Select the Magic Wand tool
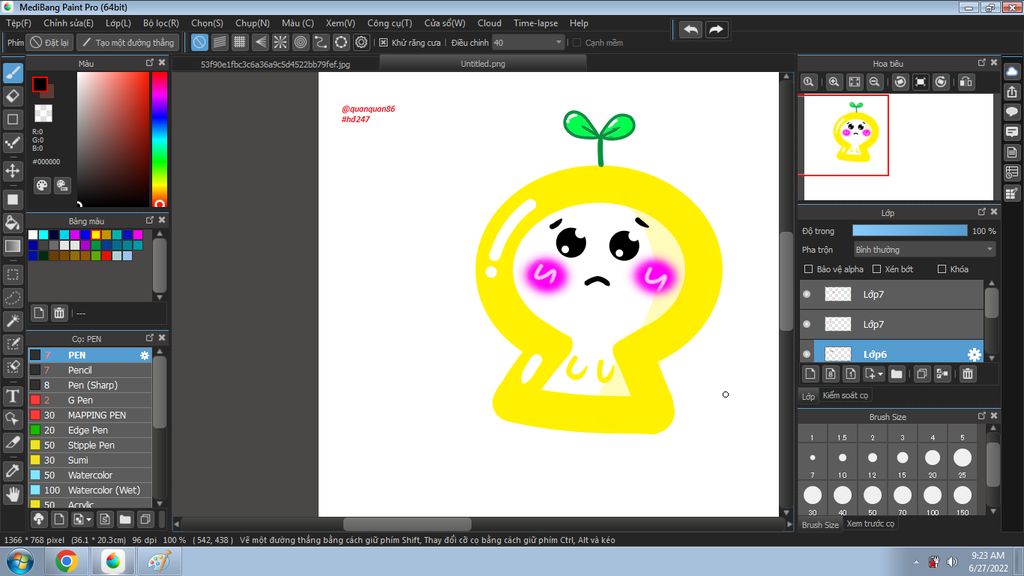1024x576 pixels. point(13,321)
